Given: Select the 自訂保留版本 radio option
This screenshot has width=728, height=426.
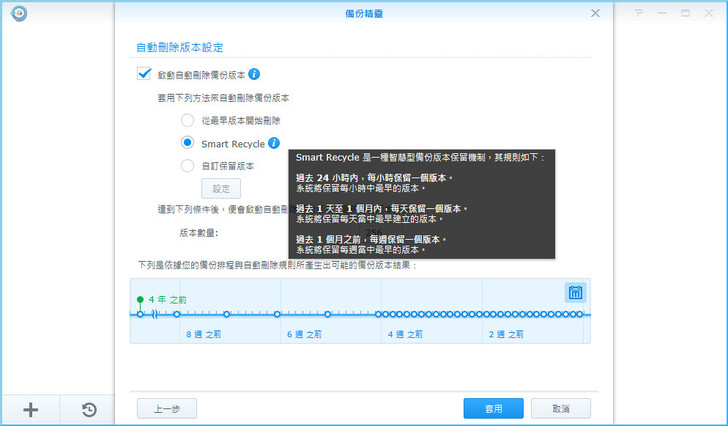Looking at the screenshot, I should tap(187, 166).
